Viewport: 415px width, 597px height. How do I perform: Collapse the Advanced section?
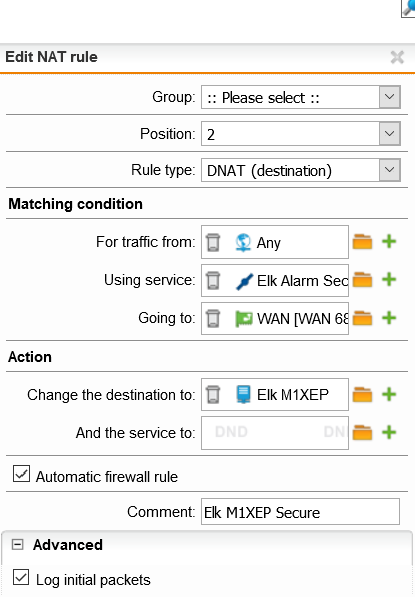tap(18, 544)
